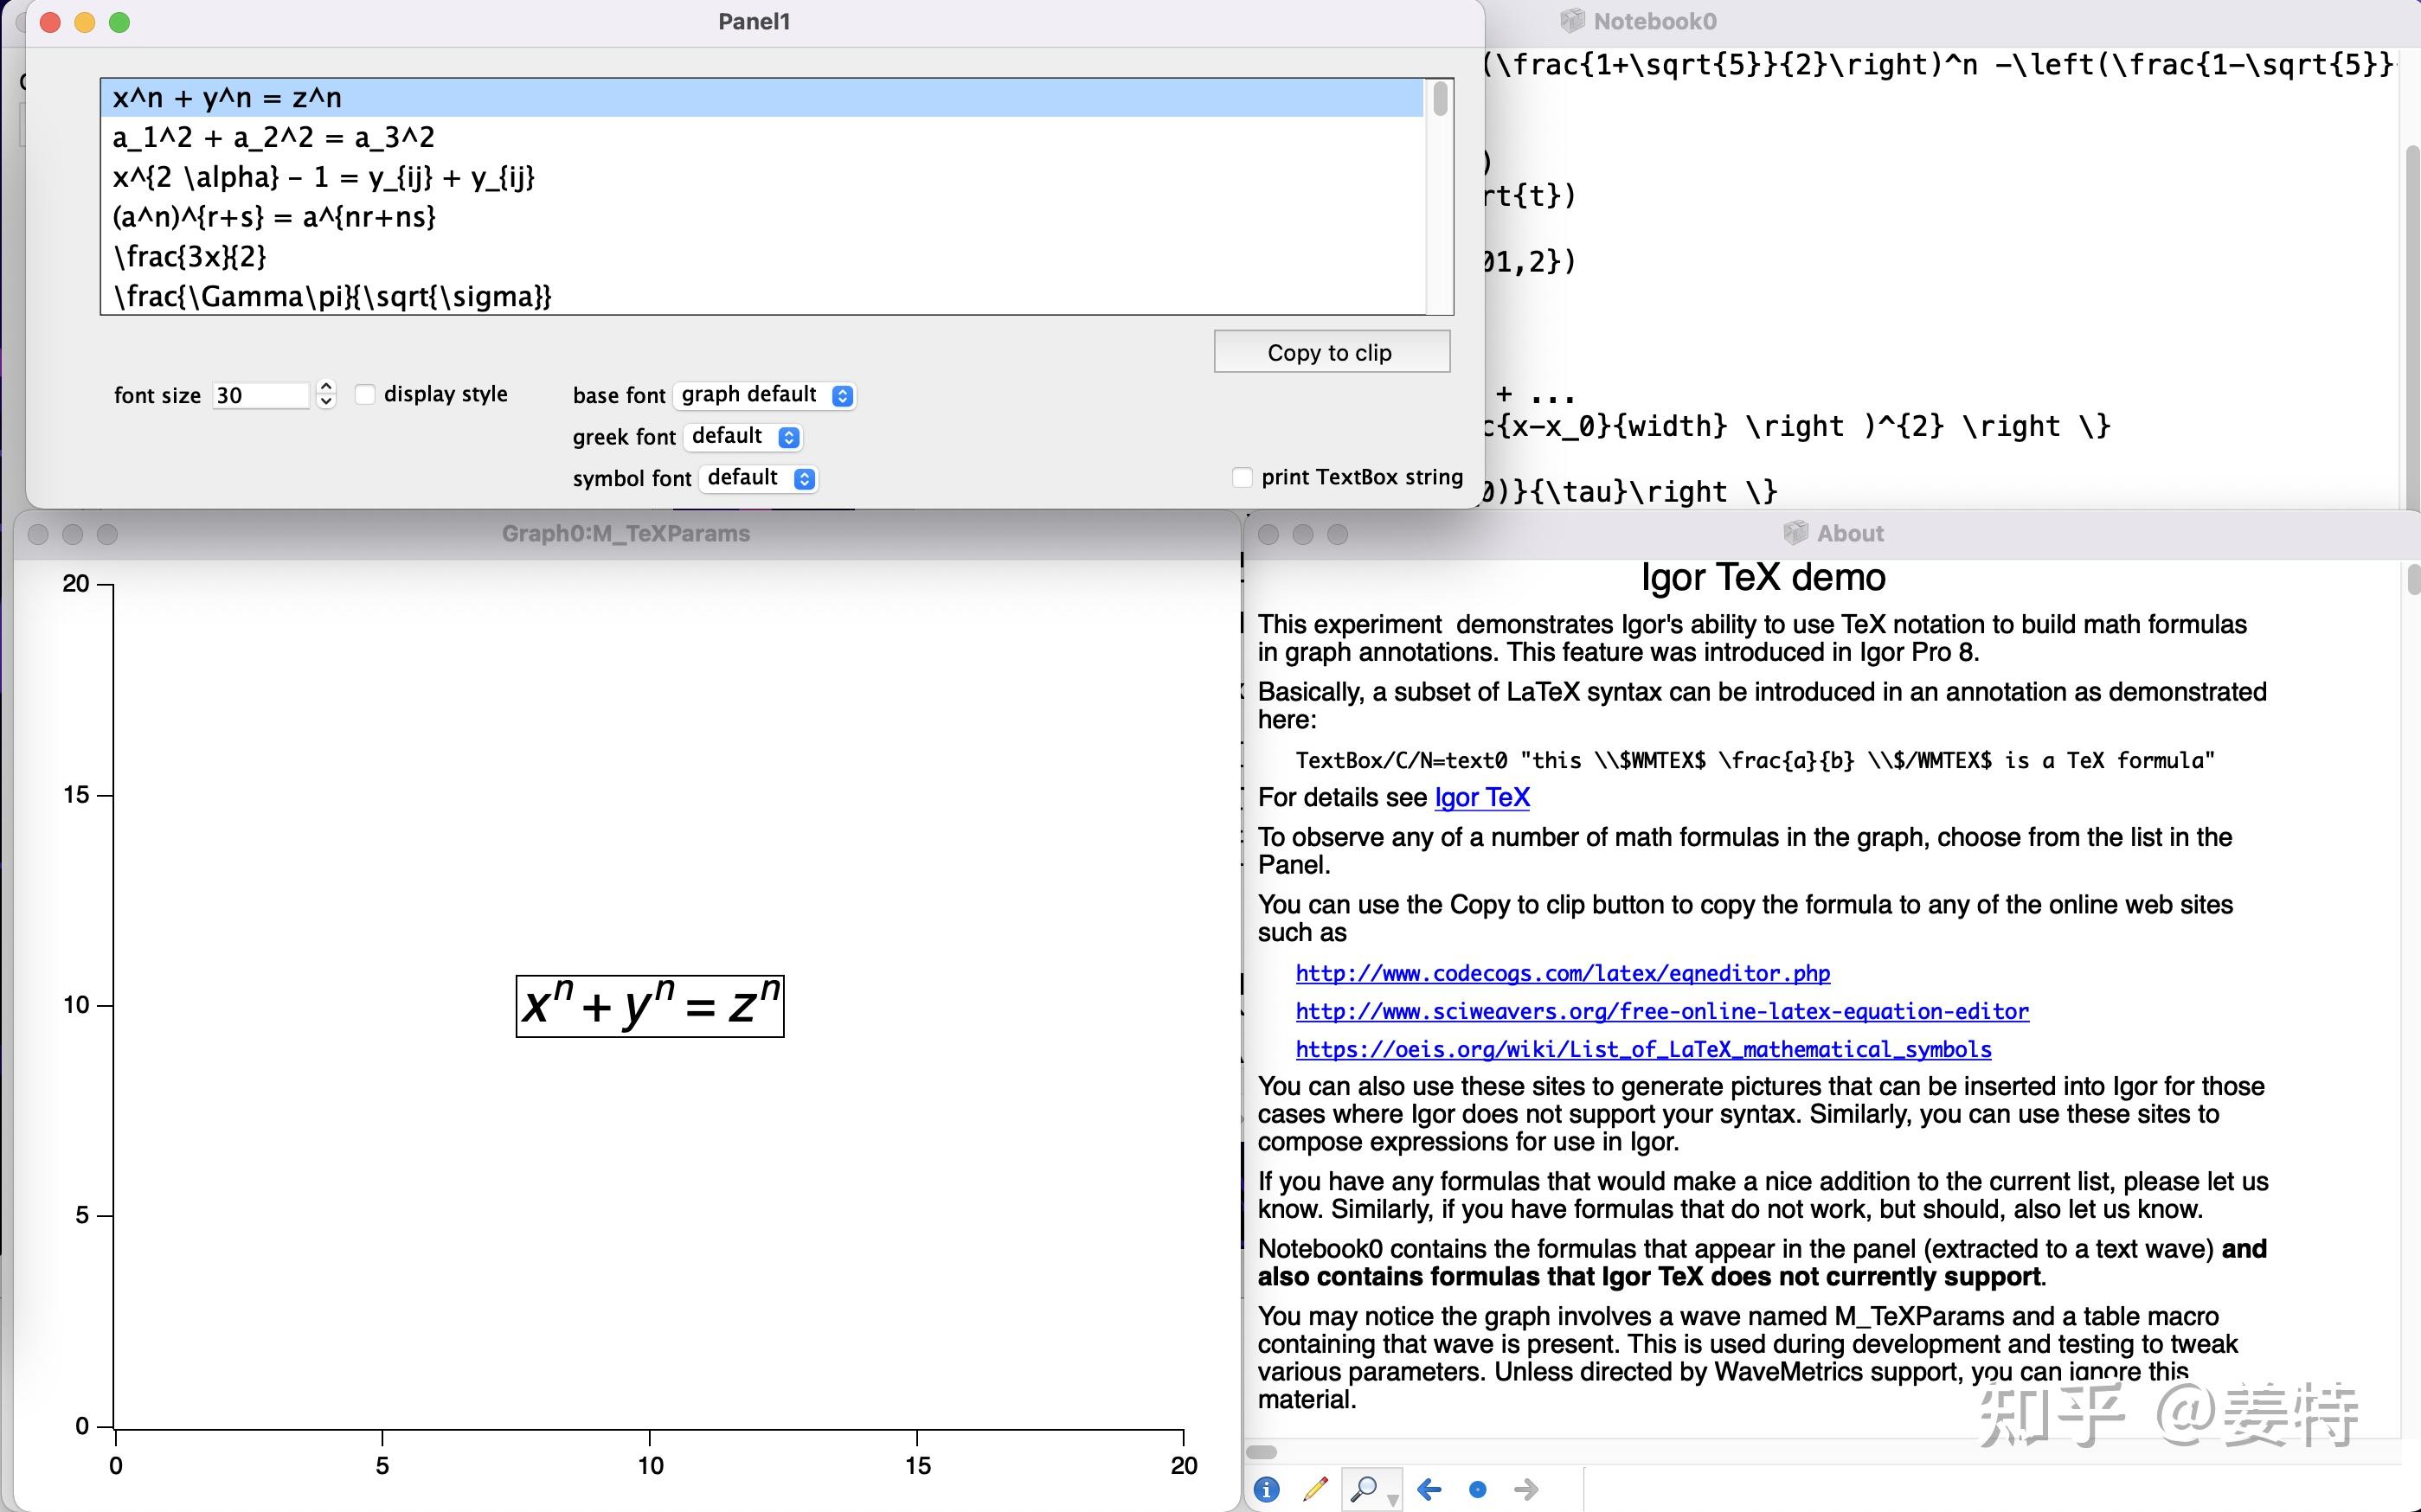Select the \frac{3x}{2} formula in the list
The height and width of the screenshot is (1512, 2421).
point(190,257)
